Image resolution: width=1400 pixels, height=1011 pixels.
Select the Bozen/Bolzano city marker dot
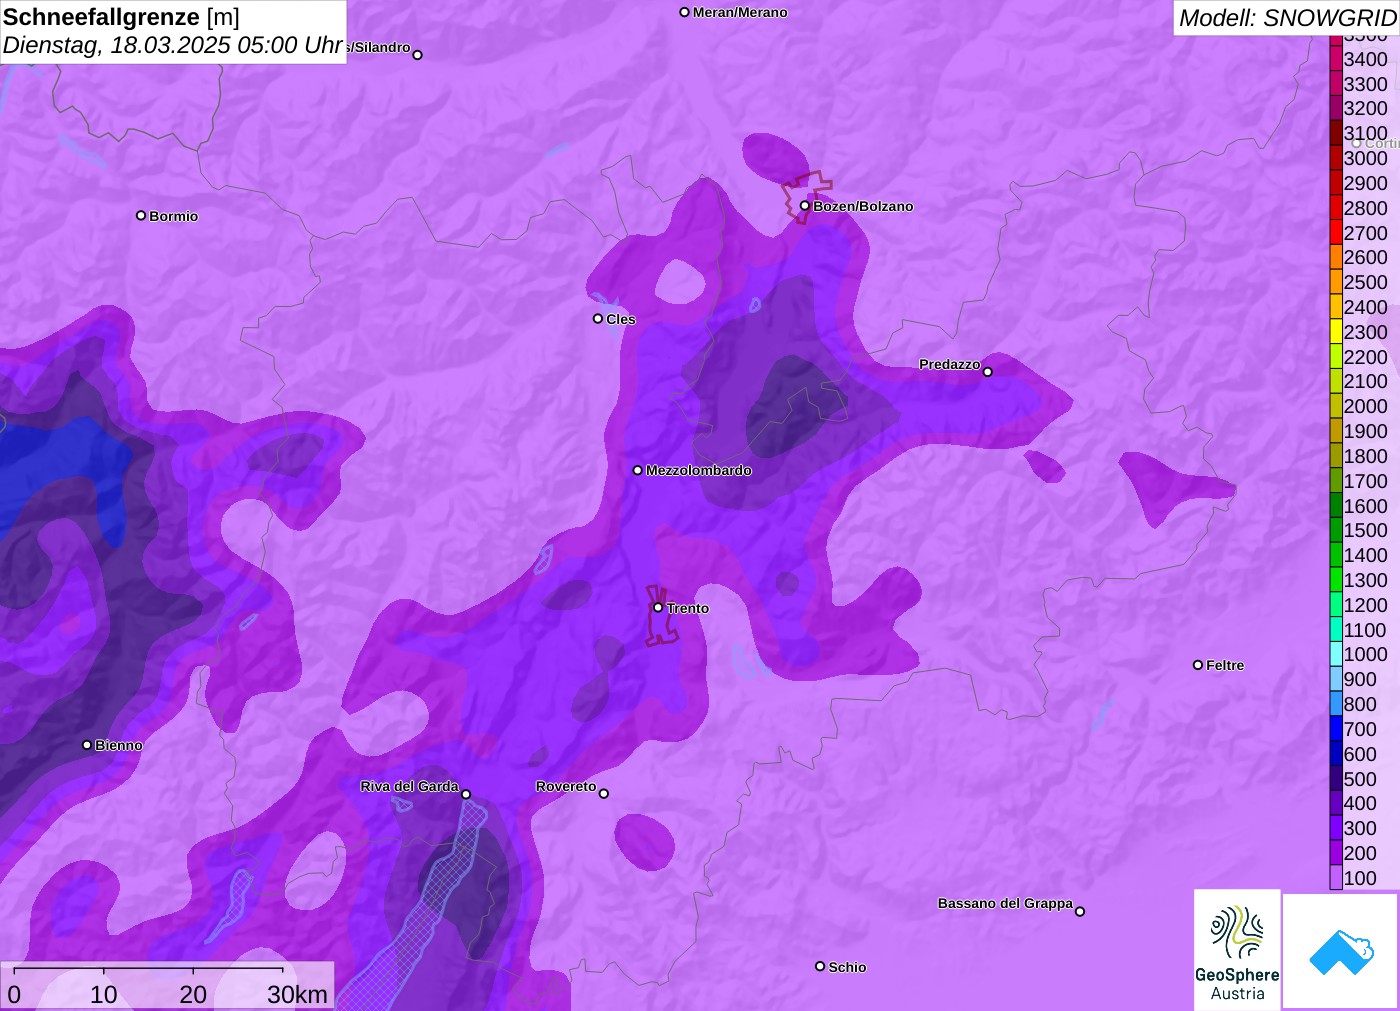804,205
